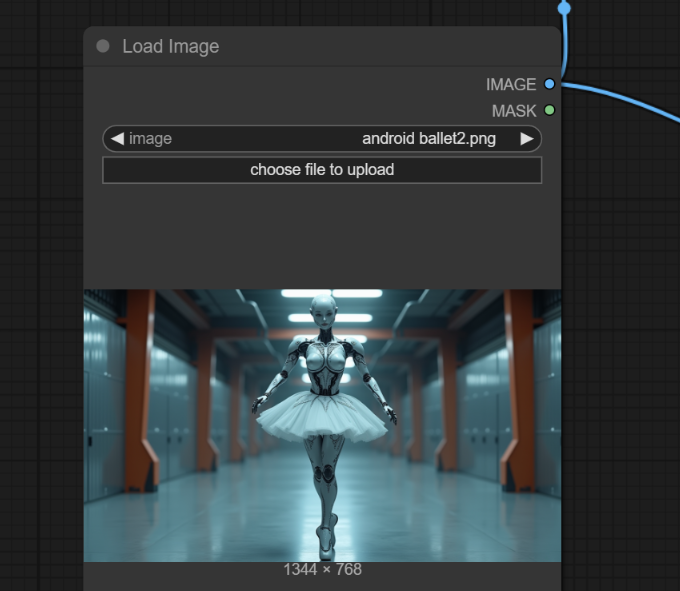Click the MASK output label
This screenshot has height=591, width=680.
pyautogui.click(x=514, y=111)
